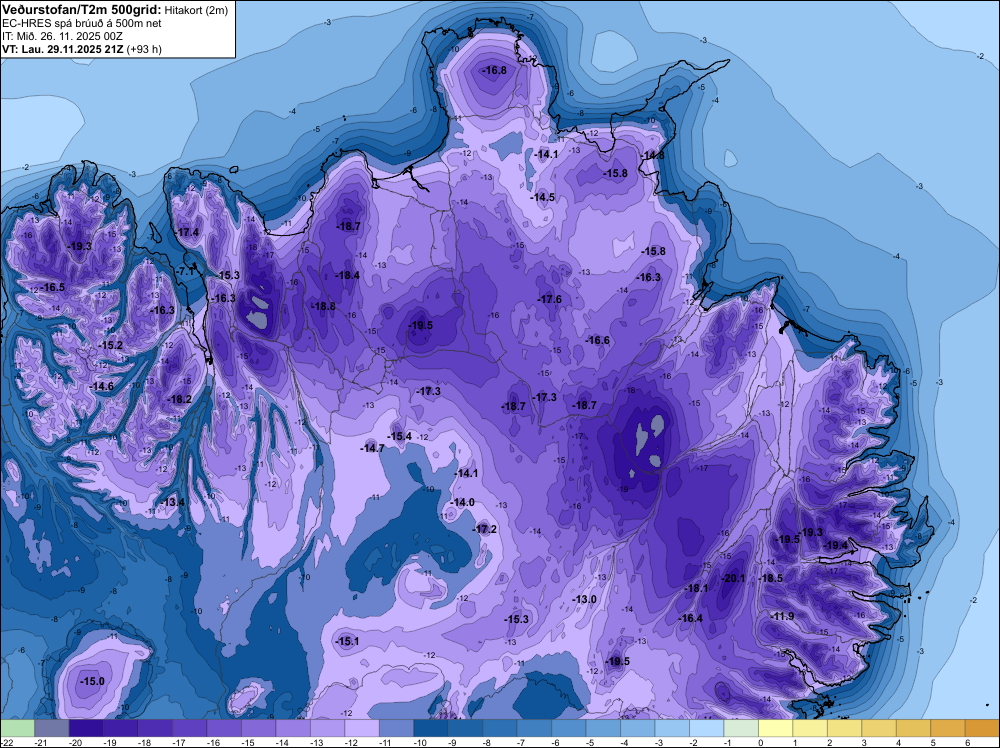The width and height of the screenshot is (1000, 748).
Task: Click the -18.5 temperature label
Action: tap(771, 578)
